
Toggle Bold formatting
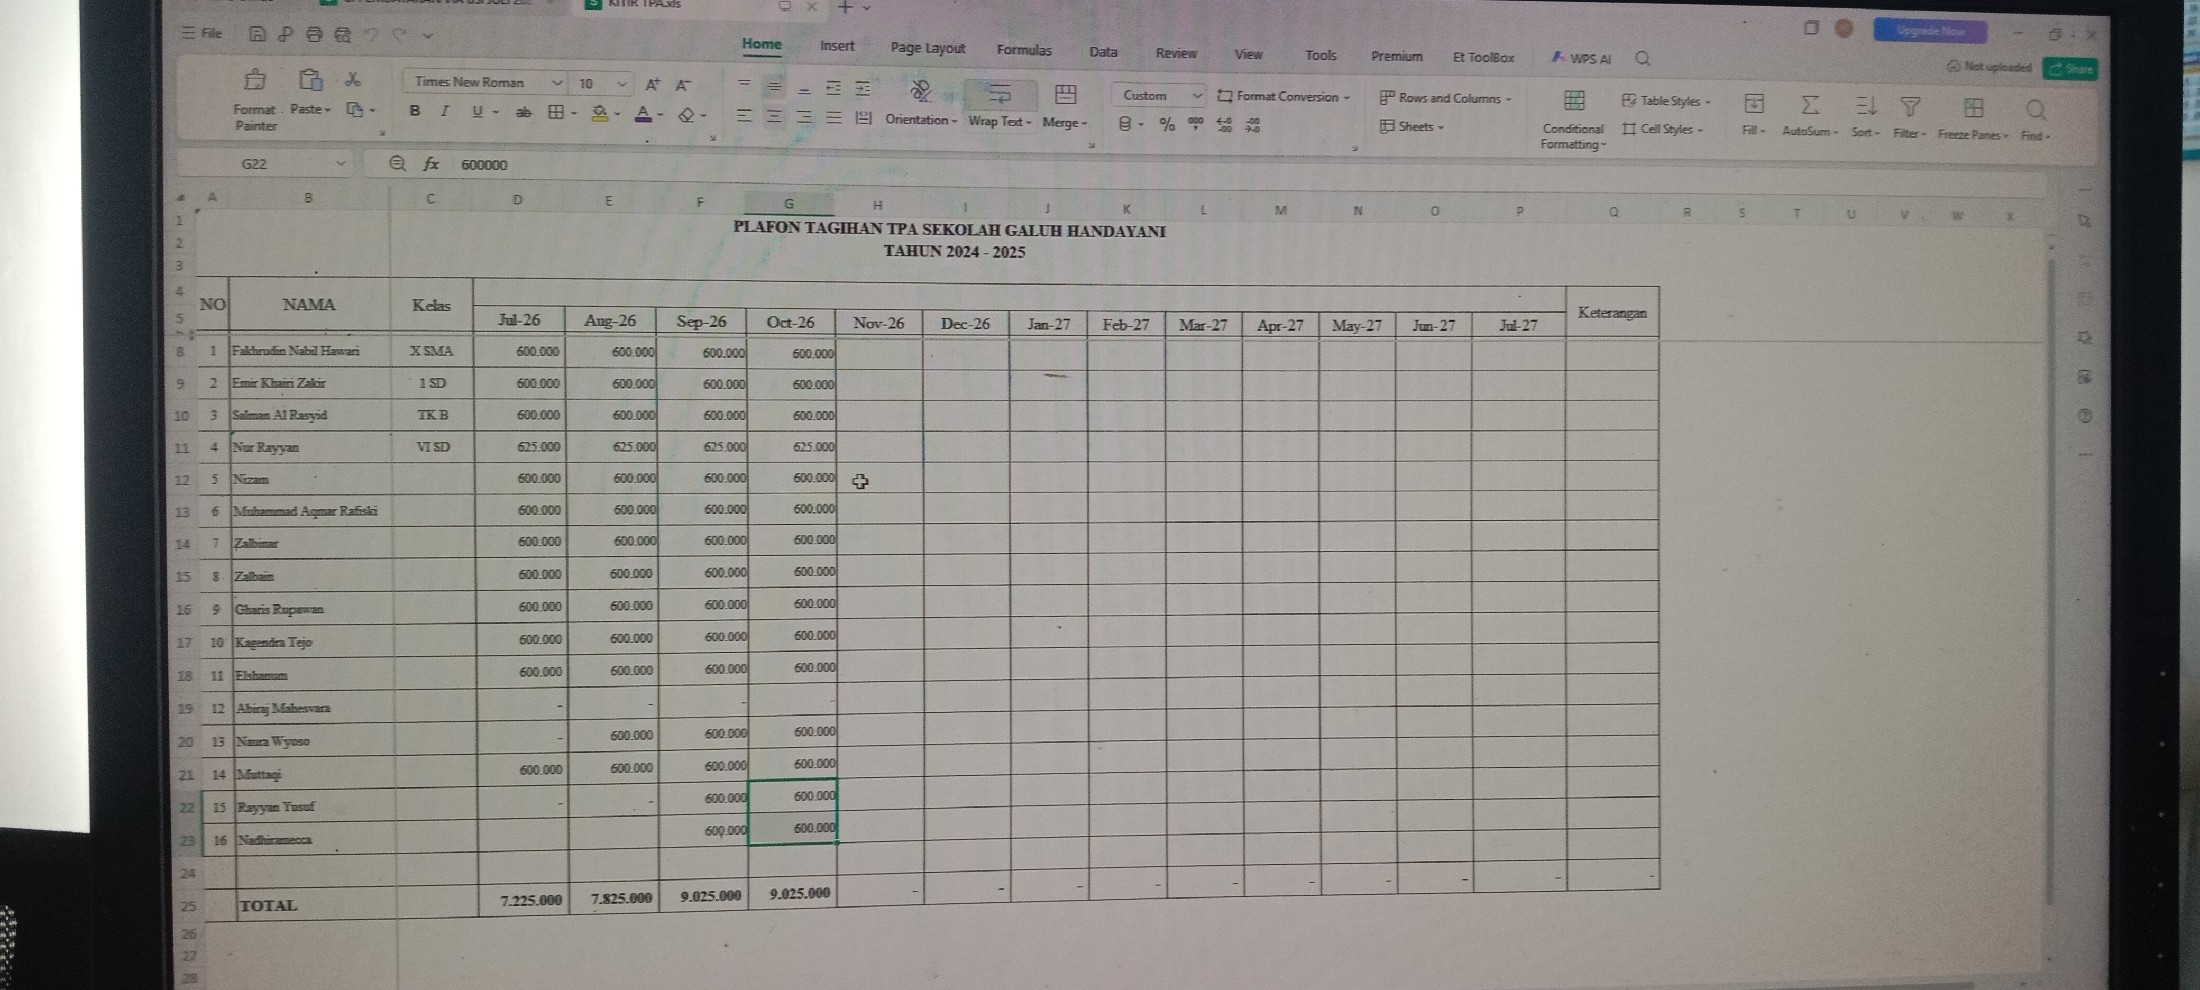click(415, 111)
